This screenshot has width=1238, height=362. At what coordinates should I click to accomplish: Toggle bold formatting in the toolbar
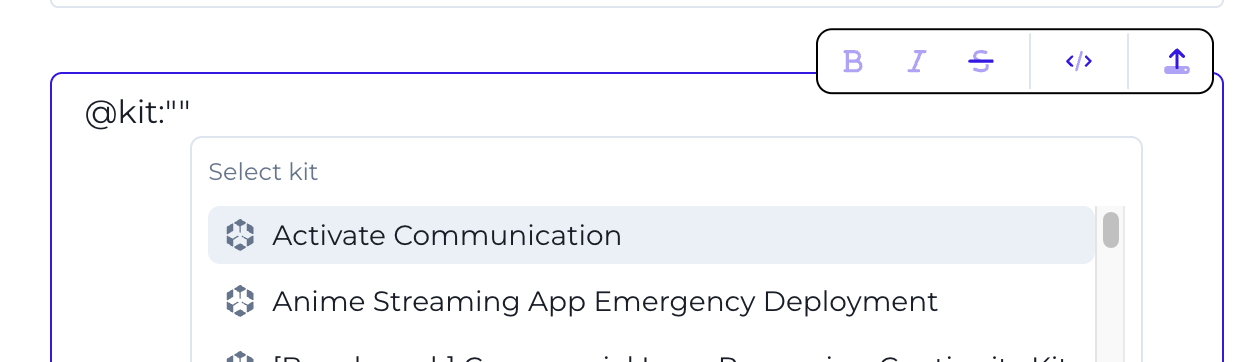tap(852, 62)
